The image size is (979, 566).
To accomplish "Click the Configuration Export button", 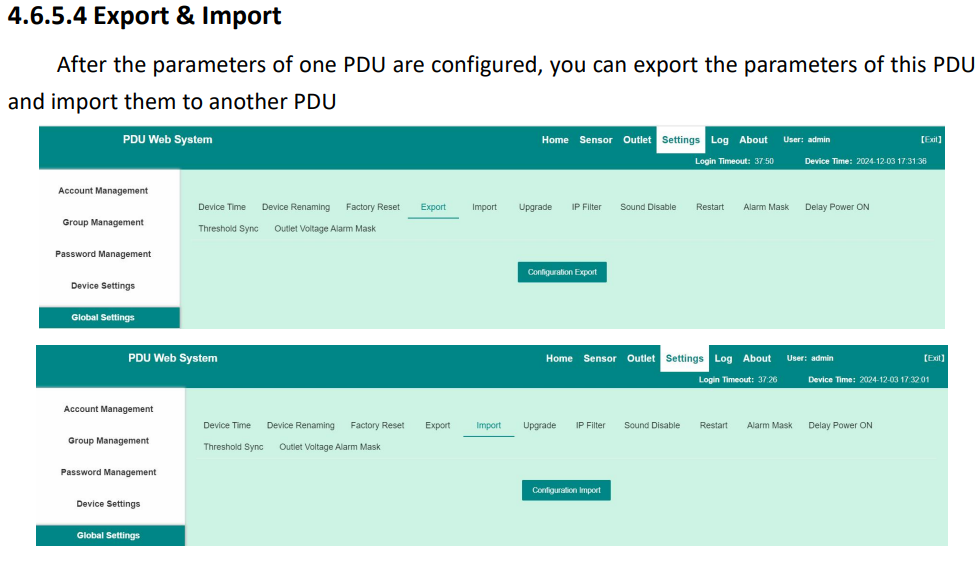I will [x=562, y=272].
